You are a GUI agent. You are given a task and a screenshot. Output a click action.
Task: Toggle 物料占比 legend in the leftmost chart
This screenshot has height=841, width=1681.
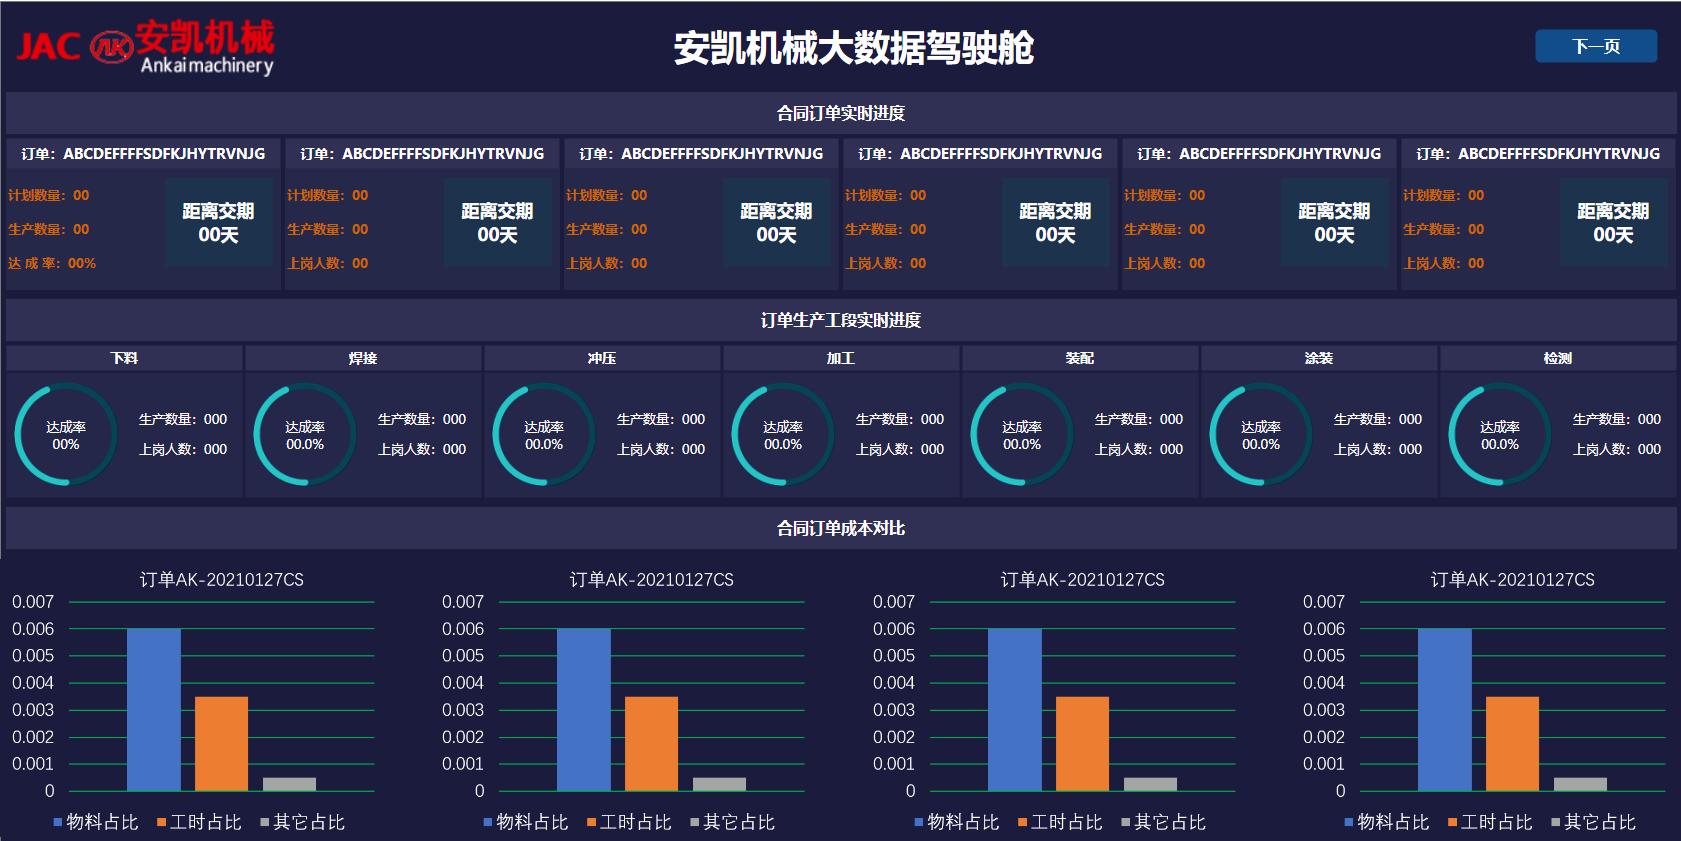pyautogui.click(x=96, y=822)
